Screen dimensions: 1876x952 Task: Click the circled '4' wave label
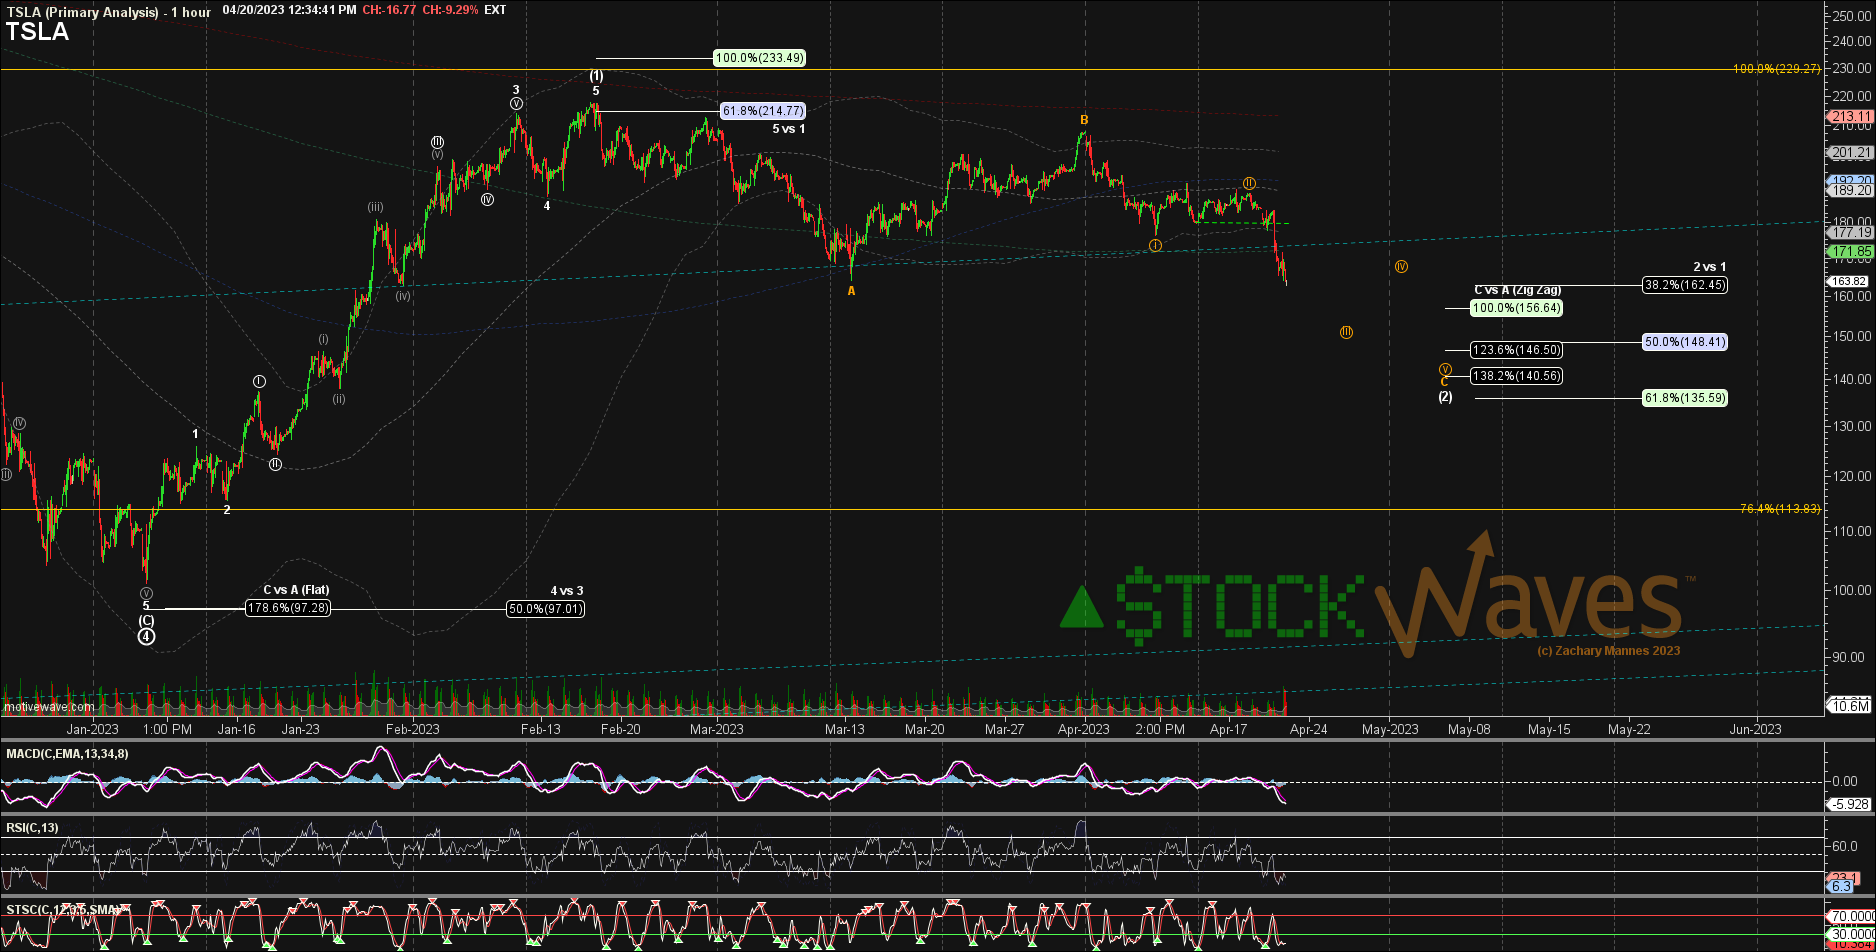pos(146,636)
